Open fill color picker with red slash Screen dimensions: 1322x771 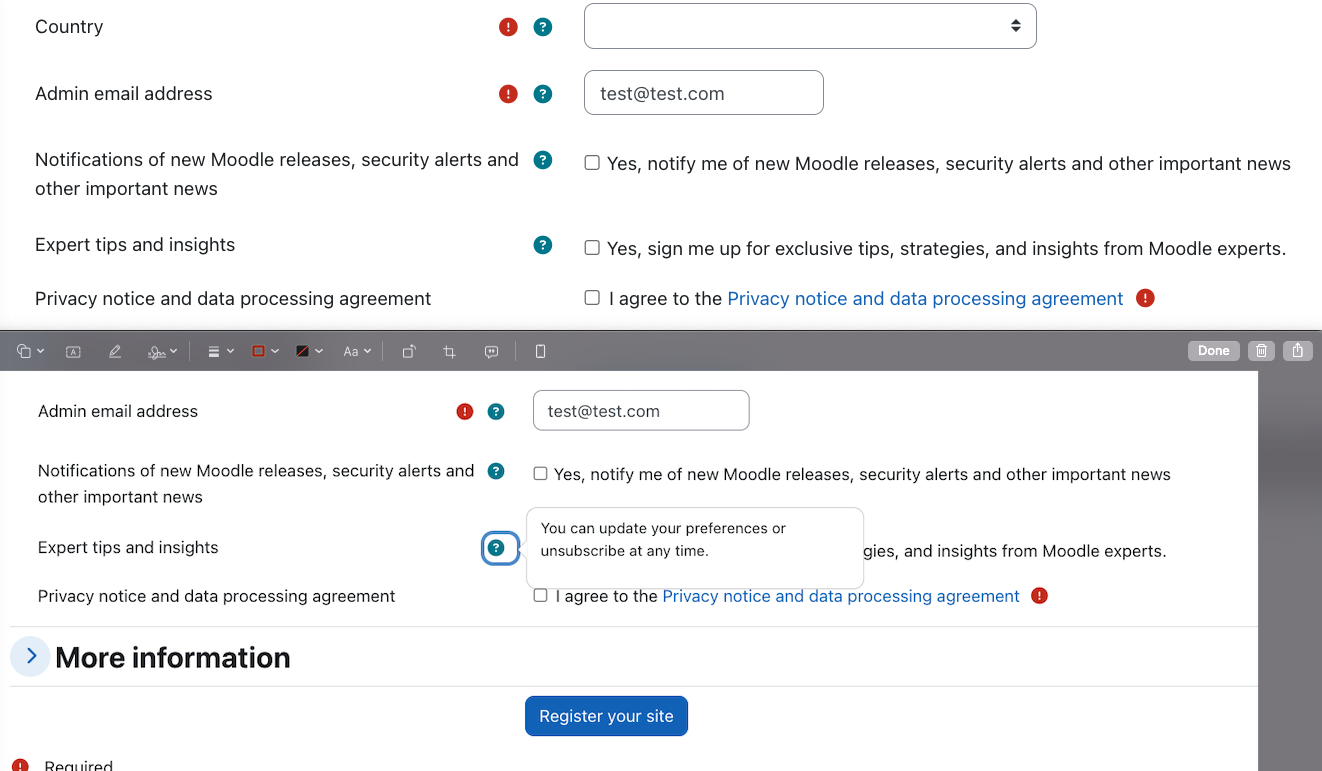pos(309,351)
